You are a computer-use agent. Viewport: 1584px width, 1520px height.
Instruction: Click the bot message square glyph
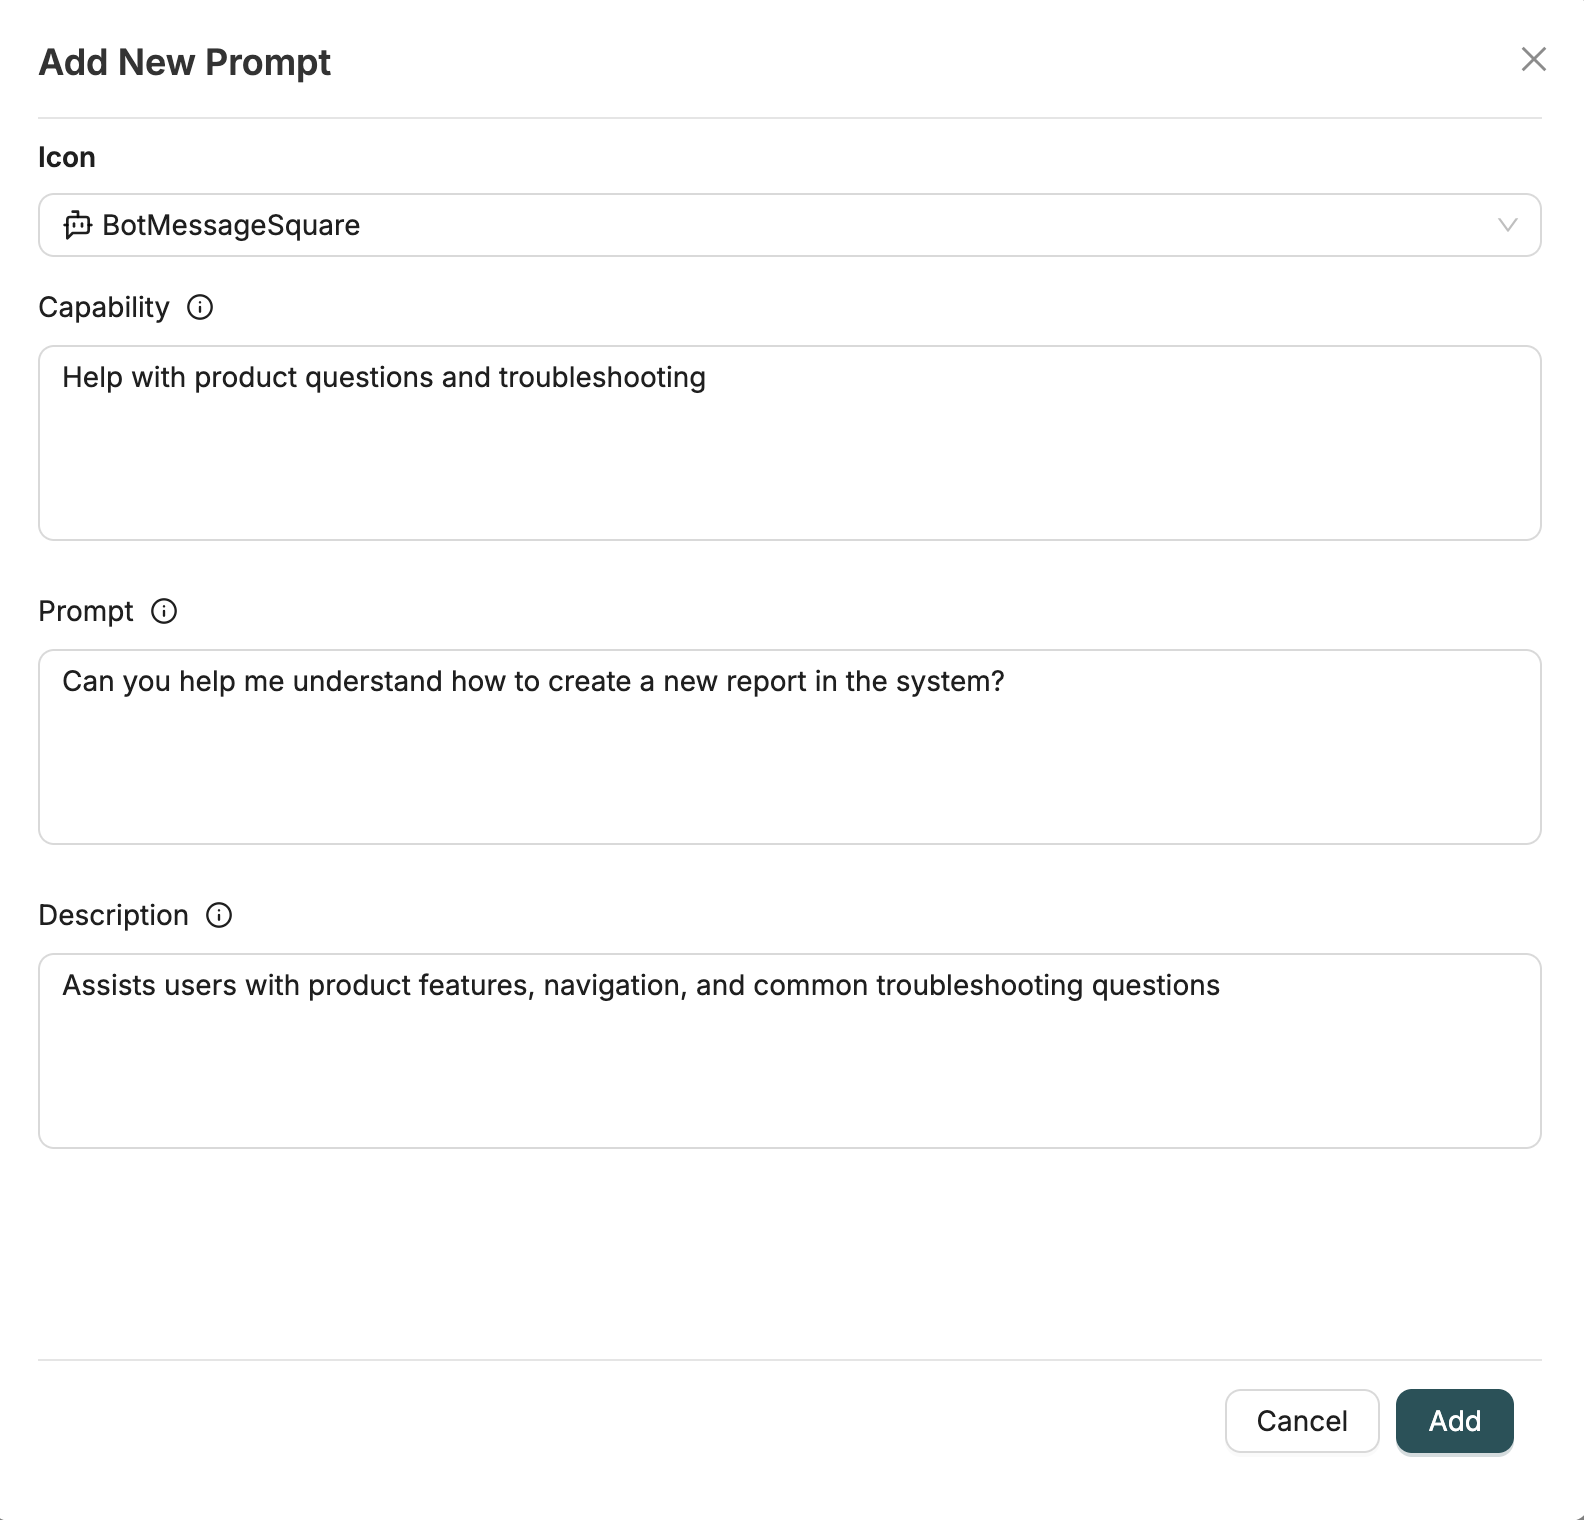coord(77,225)
